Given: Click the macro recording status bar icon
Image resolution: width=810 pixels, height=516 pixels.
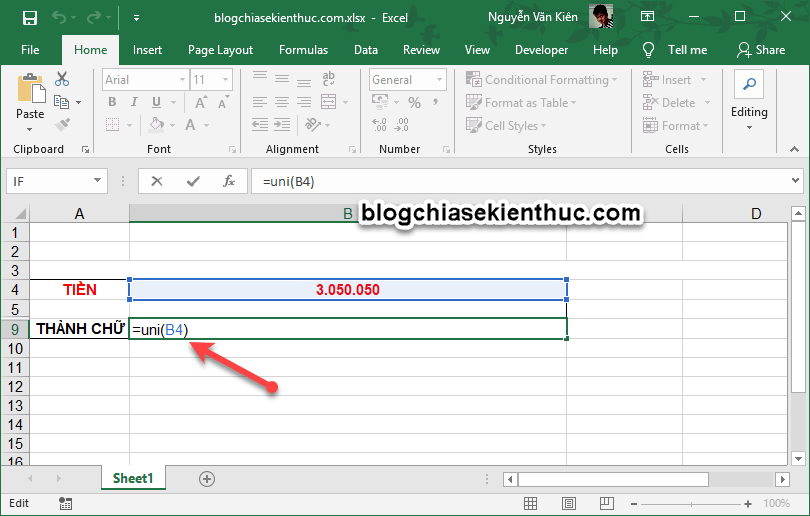Looking at the screenshot, I should pos(66,504).
